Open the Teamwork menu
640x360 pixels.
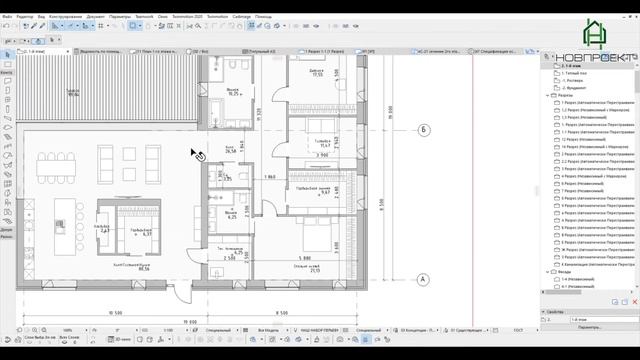[144, 17]
